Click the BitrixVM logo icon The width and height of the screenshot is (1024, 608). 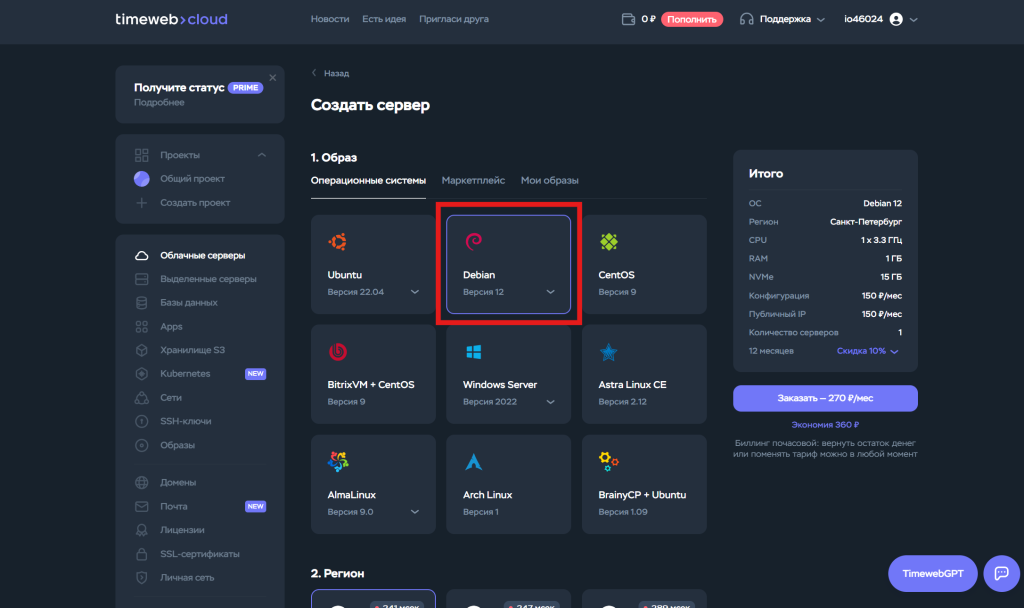(x=338, y=351)
